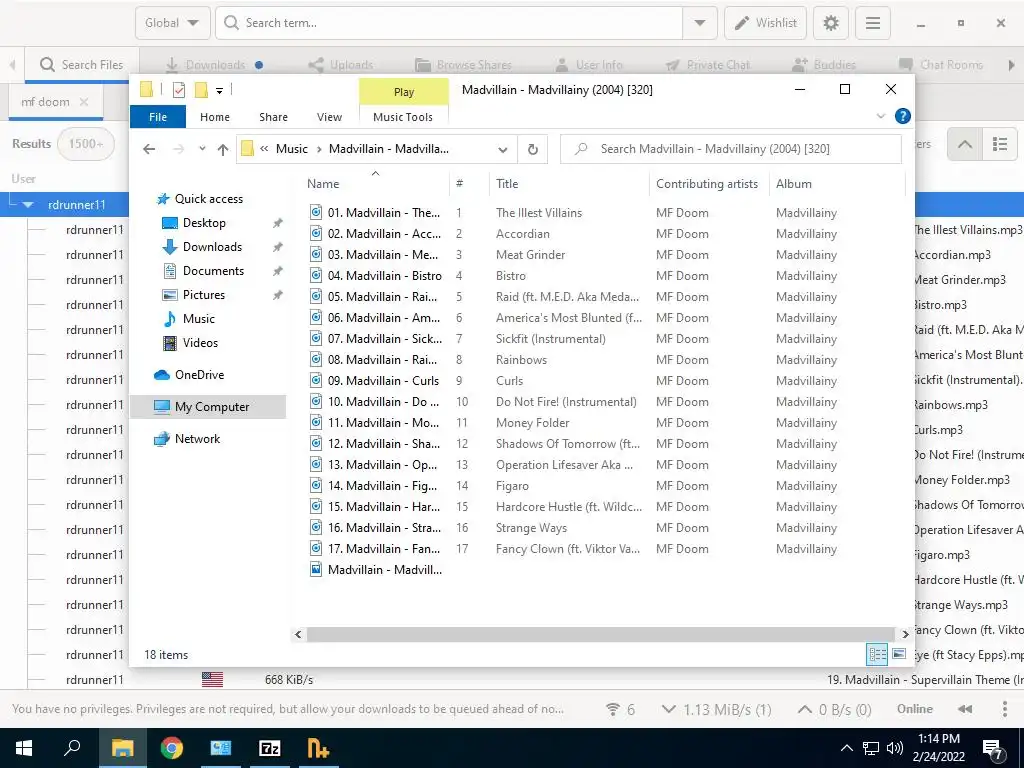Viewport: 1024px width, 768px height.
Task: Click the Properties quick access toolbar icon
Action: pyautogui.click(x=178, y=90)
